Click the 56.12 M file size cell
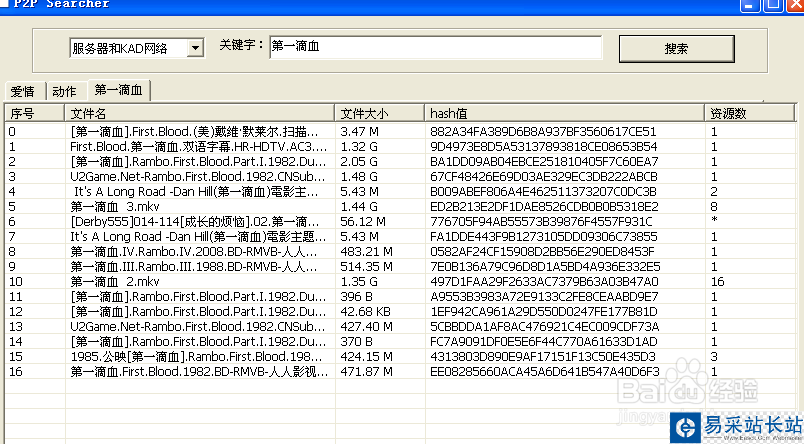The width and height of the screenshot is (804, 444). coord(363,221)
